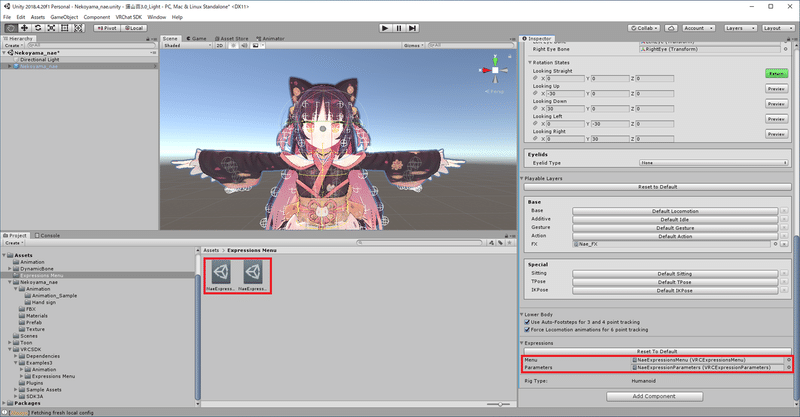Open the File menu

coord(7,17)
